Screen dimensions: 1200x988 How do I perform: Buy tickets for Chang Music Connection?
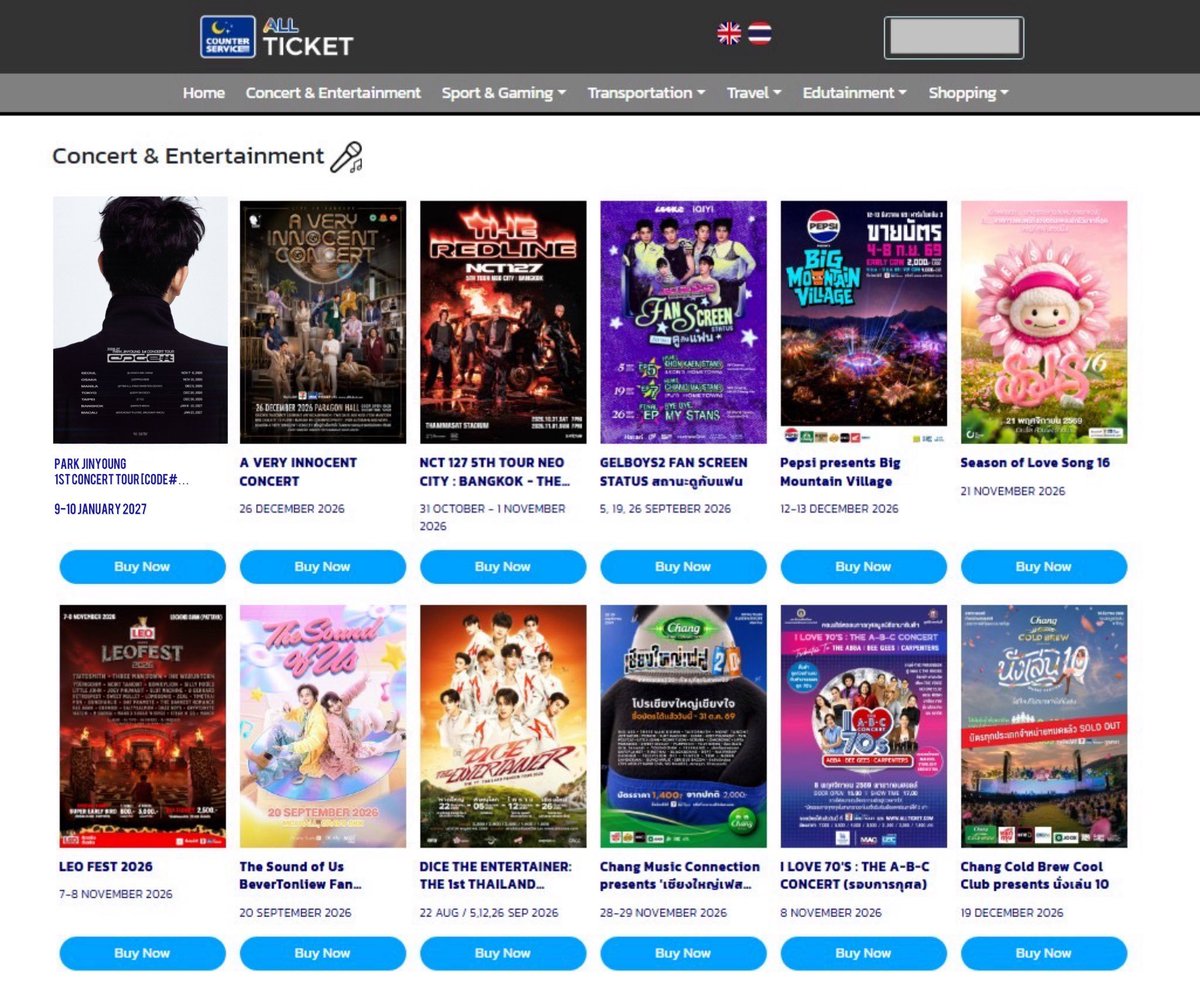coord(683,954)
